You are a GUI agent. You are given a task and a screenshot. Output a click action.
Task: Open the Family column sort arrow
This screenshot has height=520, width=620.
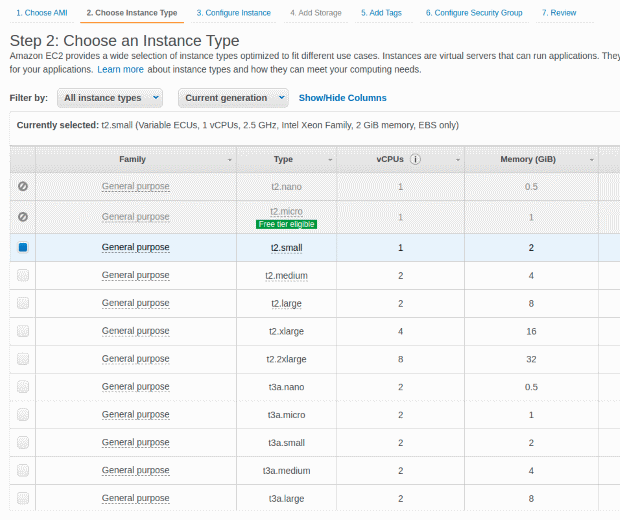click(x=230, y=160)
